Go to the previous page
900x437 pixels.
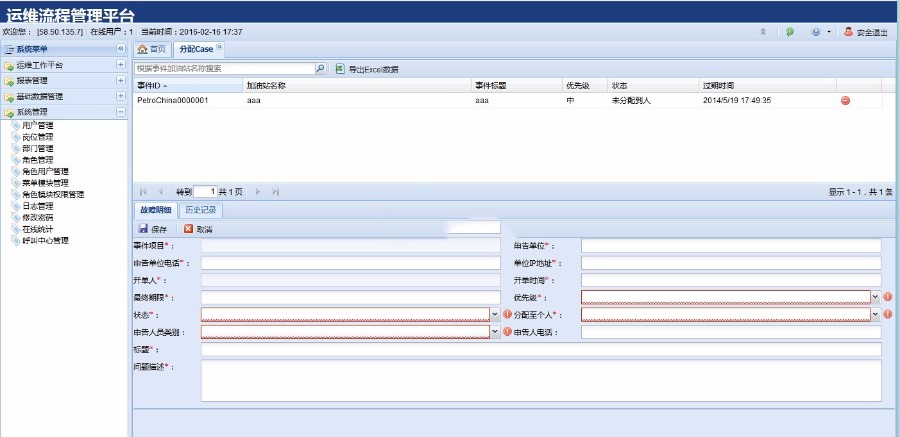(161, 192)
